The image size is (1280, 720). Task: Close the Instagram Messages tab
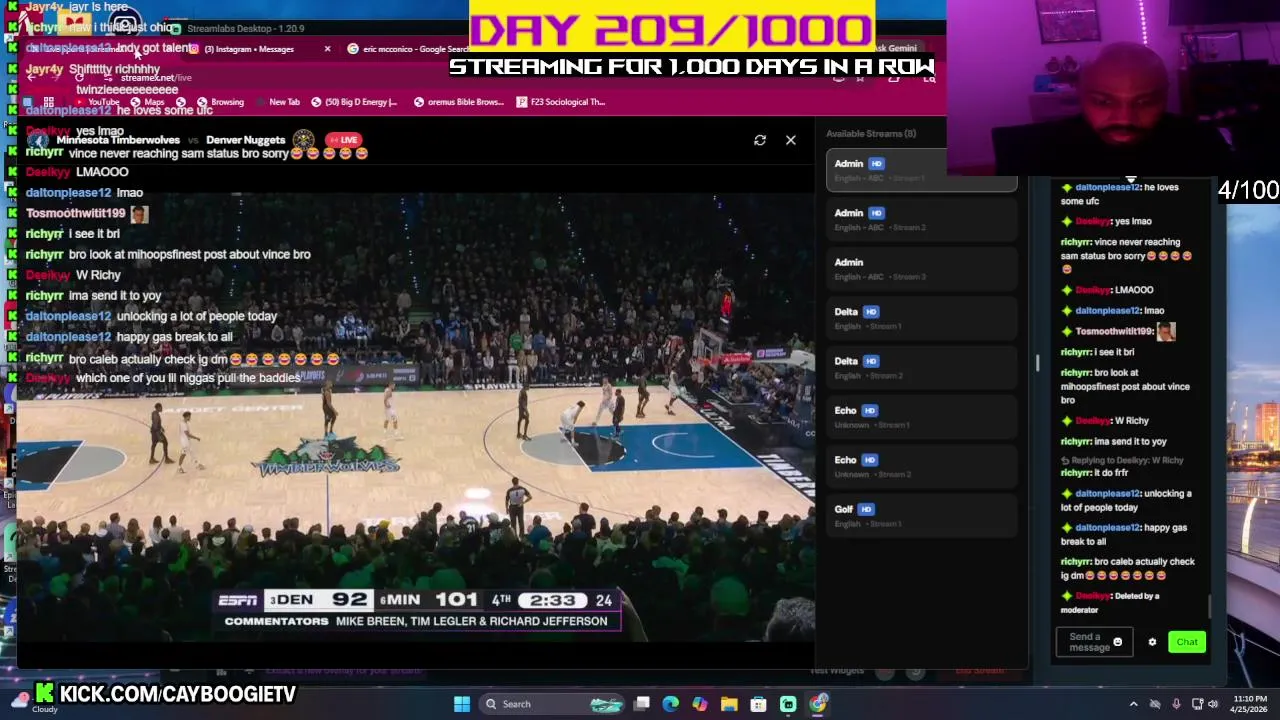coord(327,49)
